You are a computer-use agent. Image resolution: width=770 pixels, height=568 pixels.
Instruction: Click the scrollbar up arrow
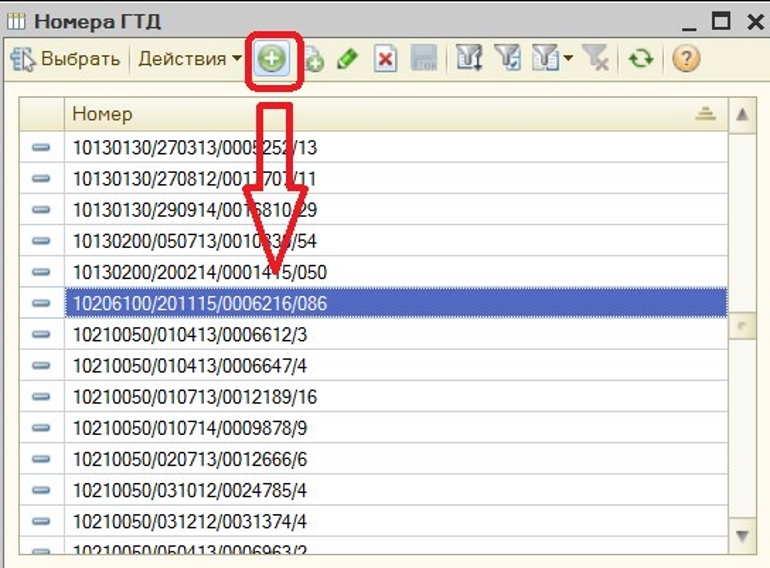(x=742, y=115)
